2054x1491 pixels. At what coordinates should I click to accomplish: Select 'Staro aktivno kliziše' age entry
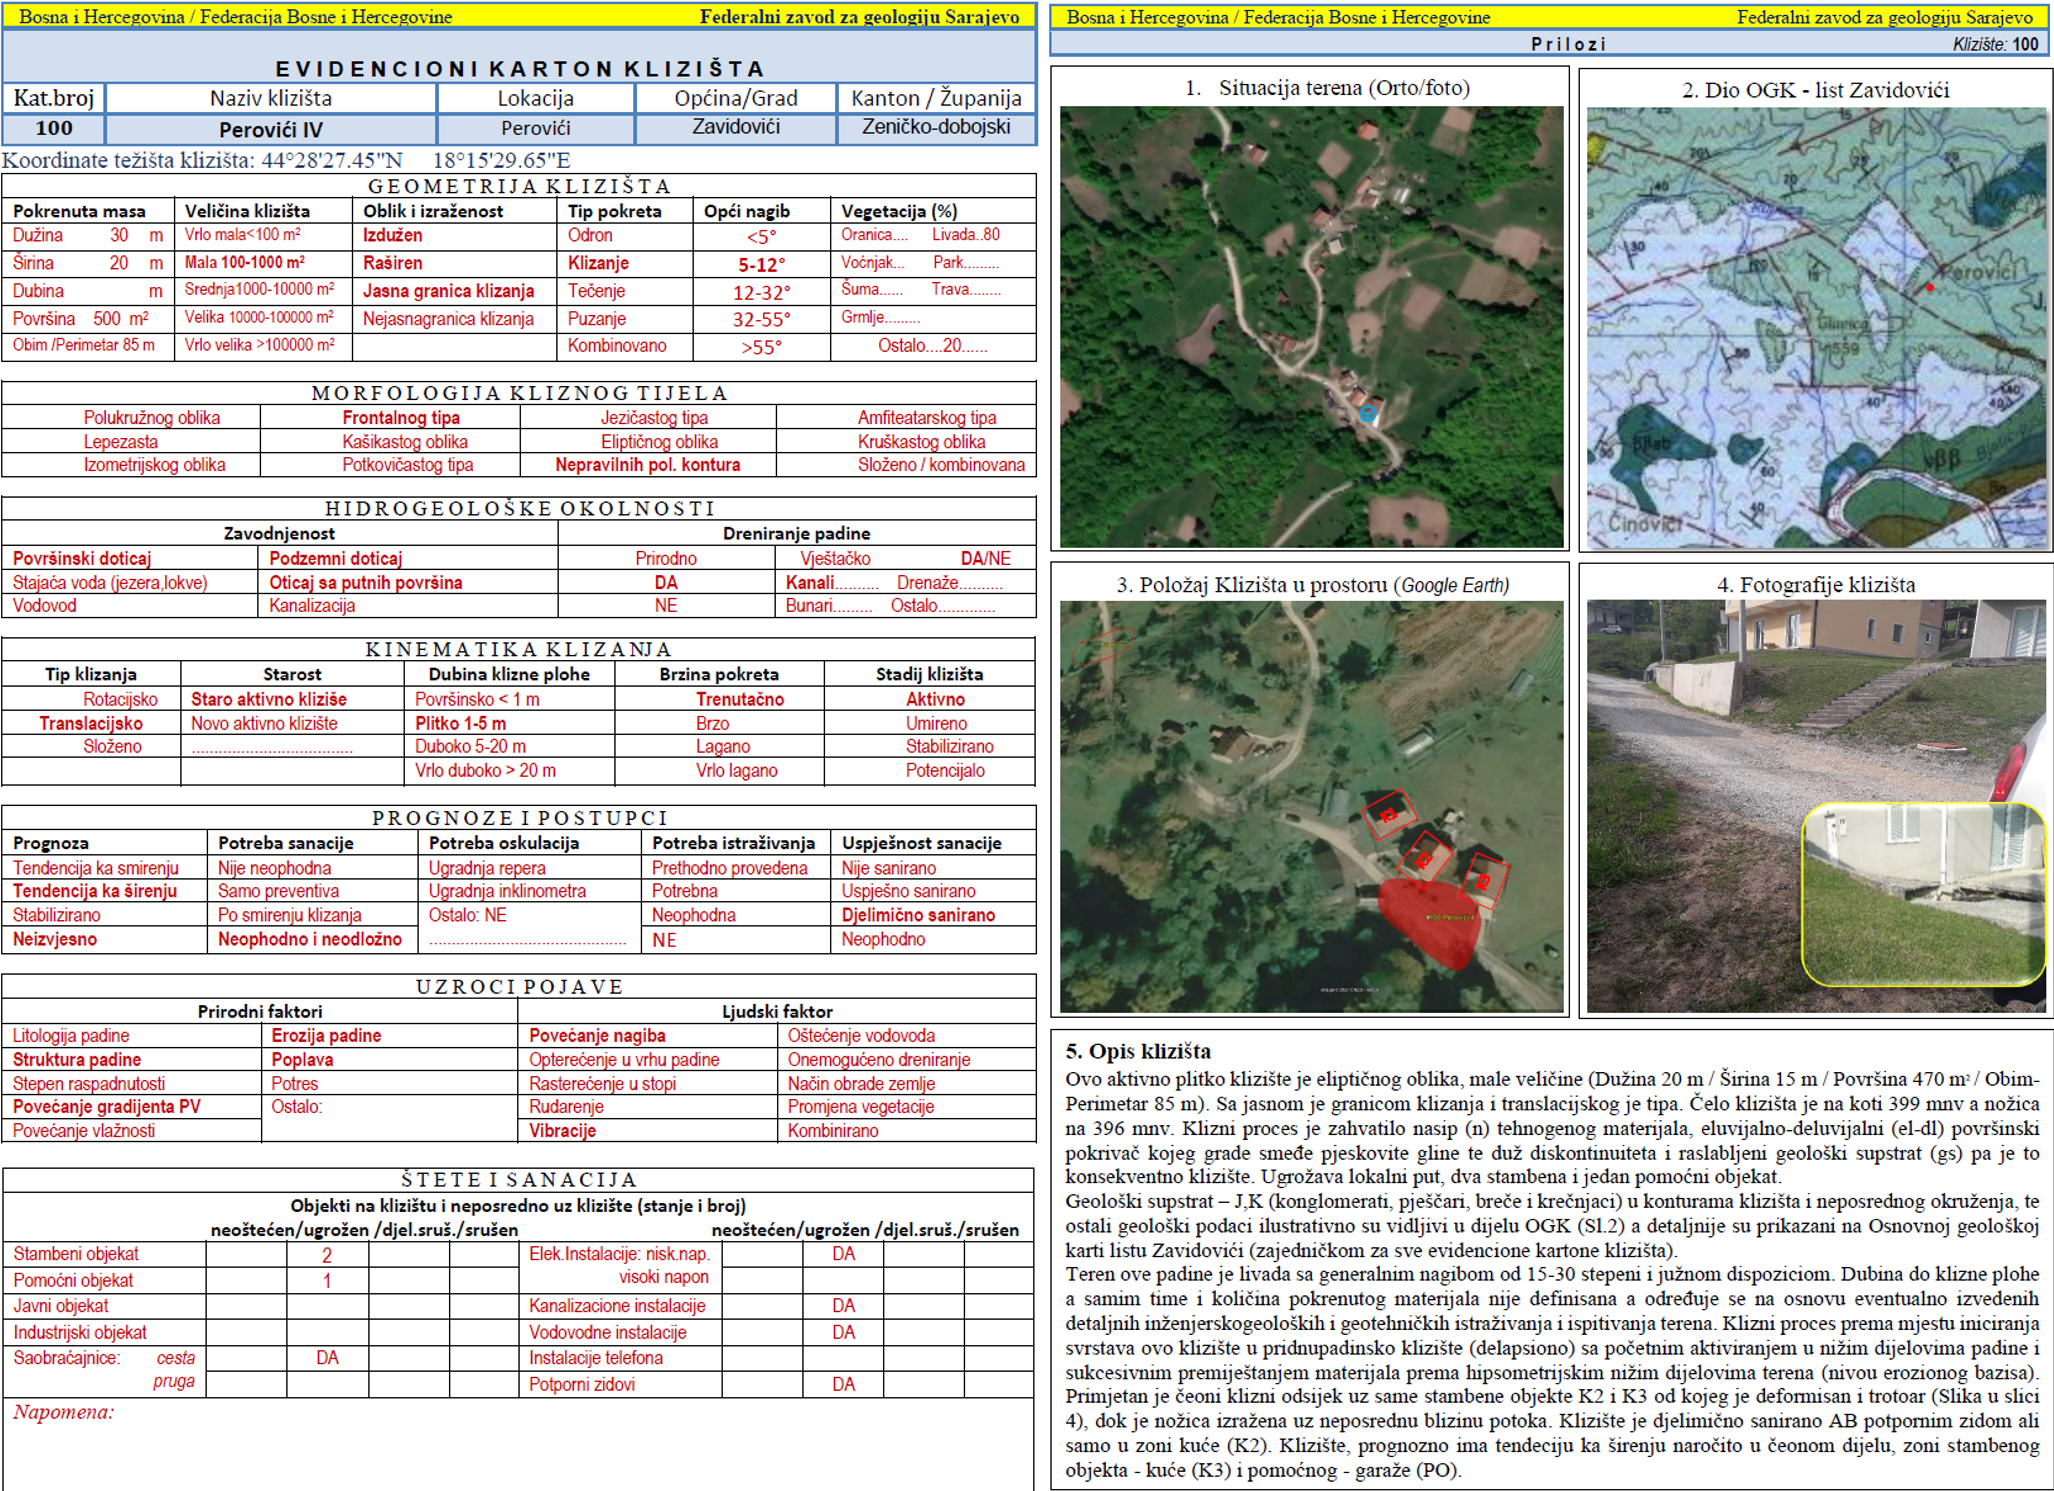coord(269,699)
